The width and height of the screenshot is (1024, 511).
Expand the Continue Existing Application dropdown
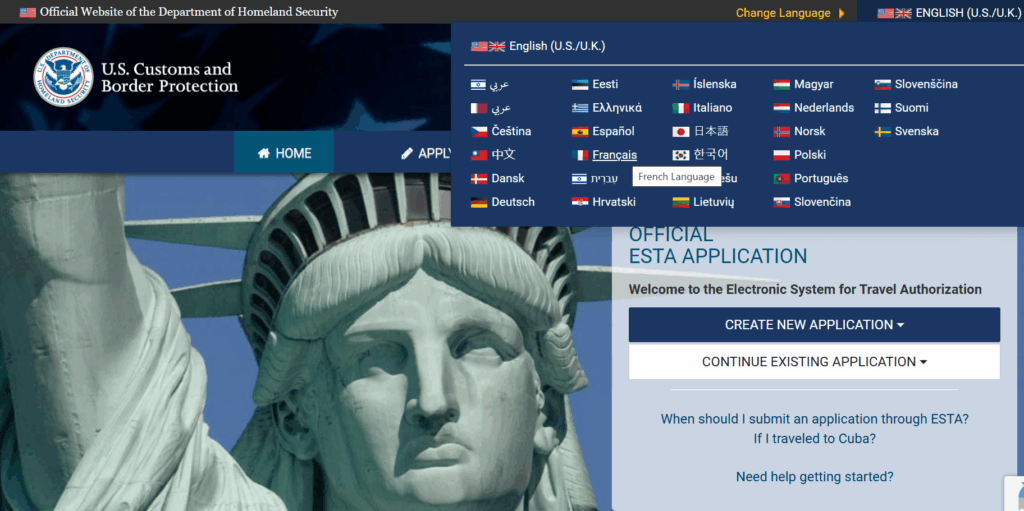(x=814, y=362)
